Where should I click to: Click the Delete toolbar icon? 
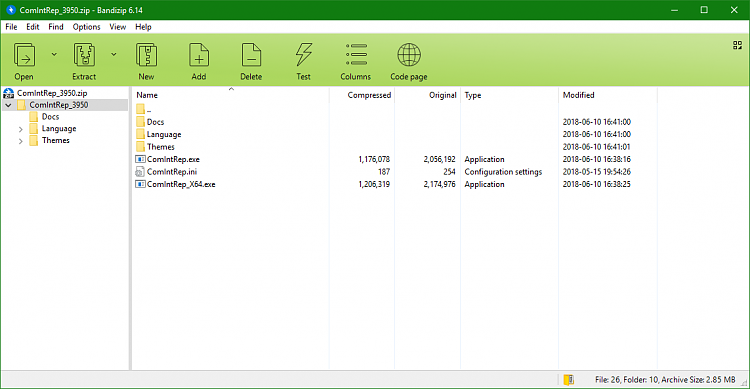(251, 56)
